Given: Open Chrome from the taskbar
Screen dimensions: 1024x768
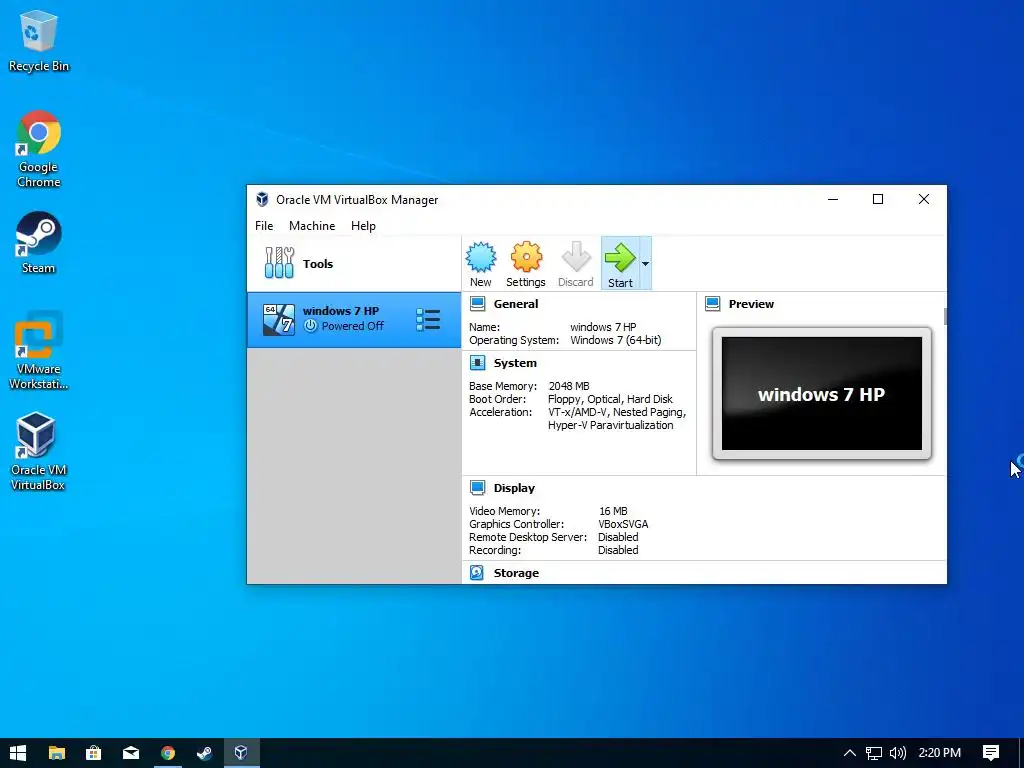Looking at the screenshot, I should pyautogui.click(x=168, y=753).
